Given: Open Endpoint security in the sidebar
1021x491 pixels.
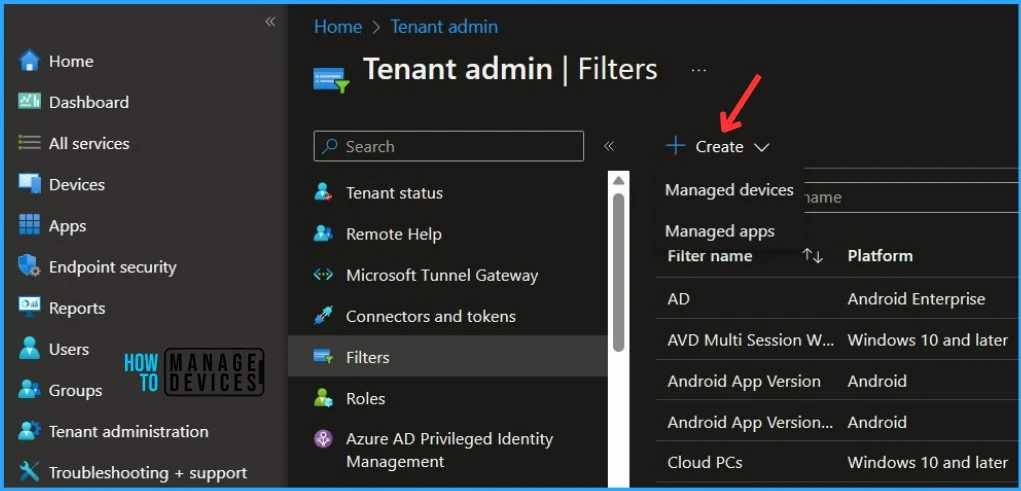Looking at the screenshot, I should [113, 267].
